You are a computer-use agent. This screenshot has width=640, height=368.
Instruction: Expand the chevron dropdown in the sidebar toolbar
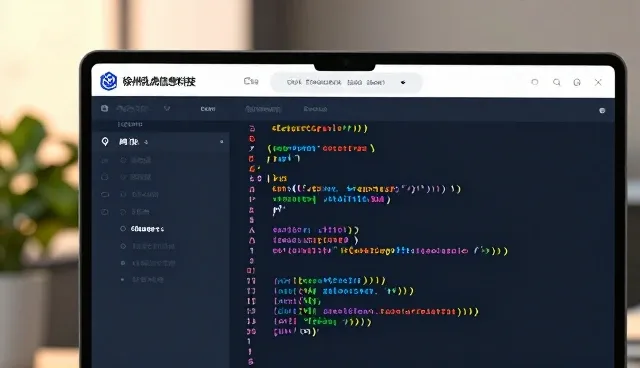point(167,109)
